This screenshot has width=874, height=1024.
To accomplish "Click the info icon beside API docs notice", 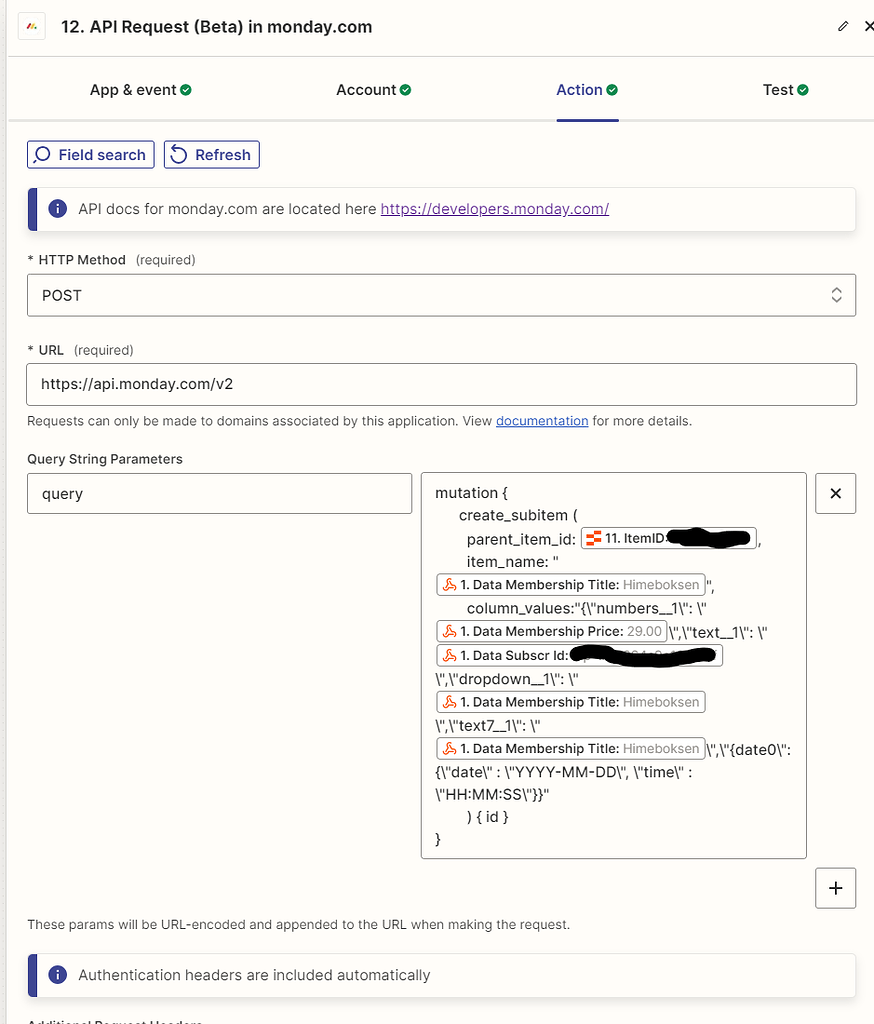I will pyautogui.click(x=57, y=209).
